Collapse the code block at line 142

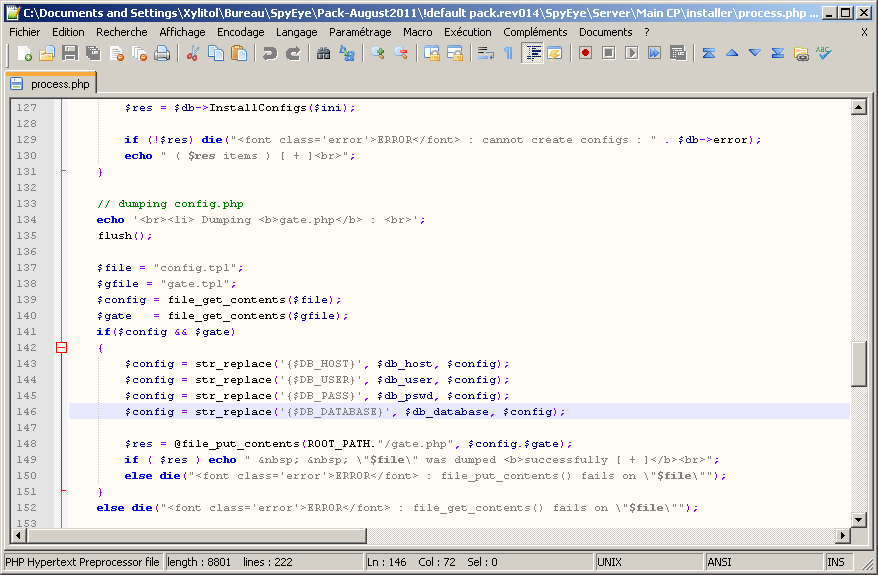click(62, 348)
